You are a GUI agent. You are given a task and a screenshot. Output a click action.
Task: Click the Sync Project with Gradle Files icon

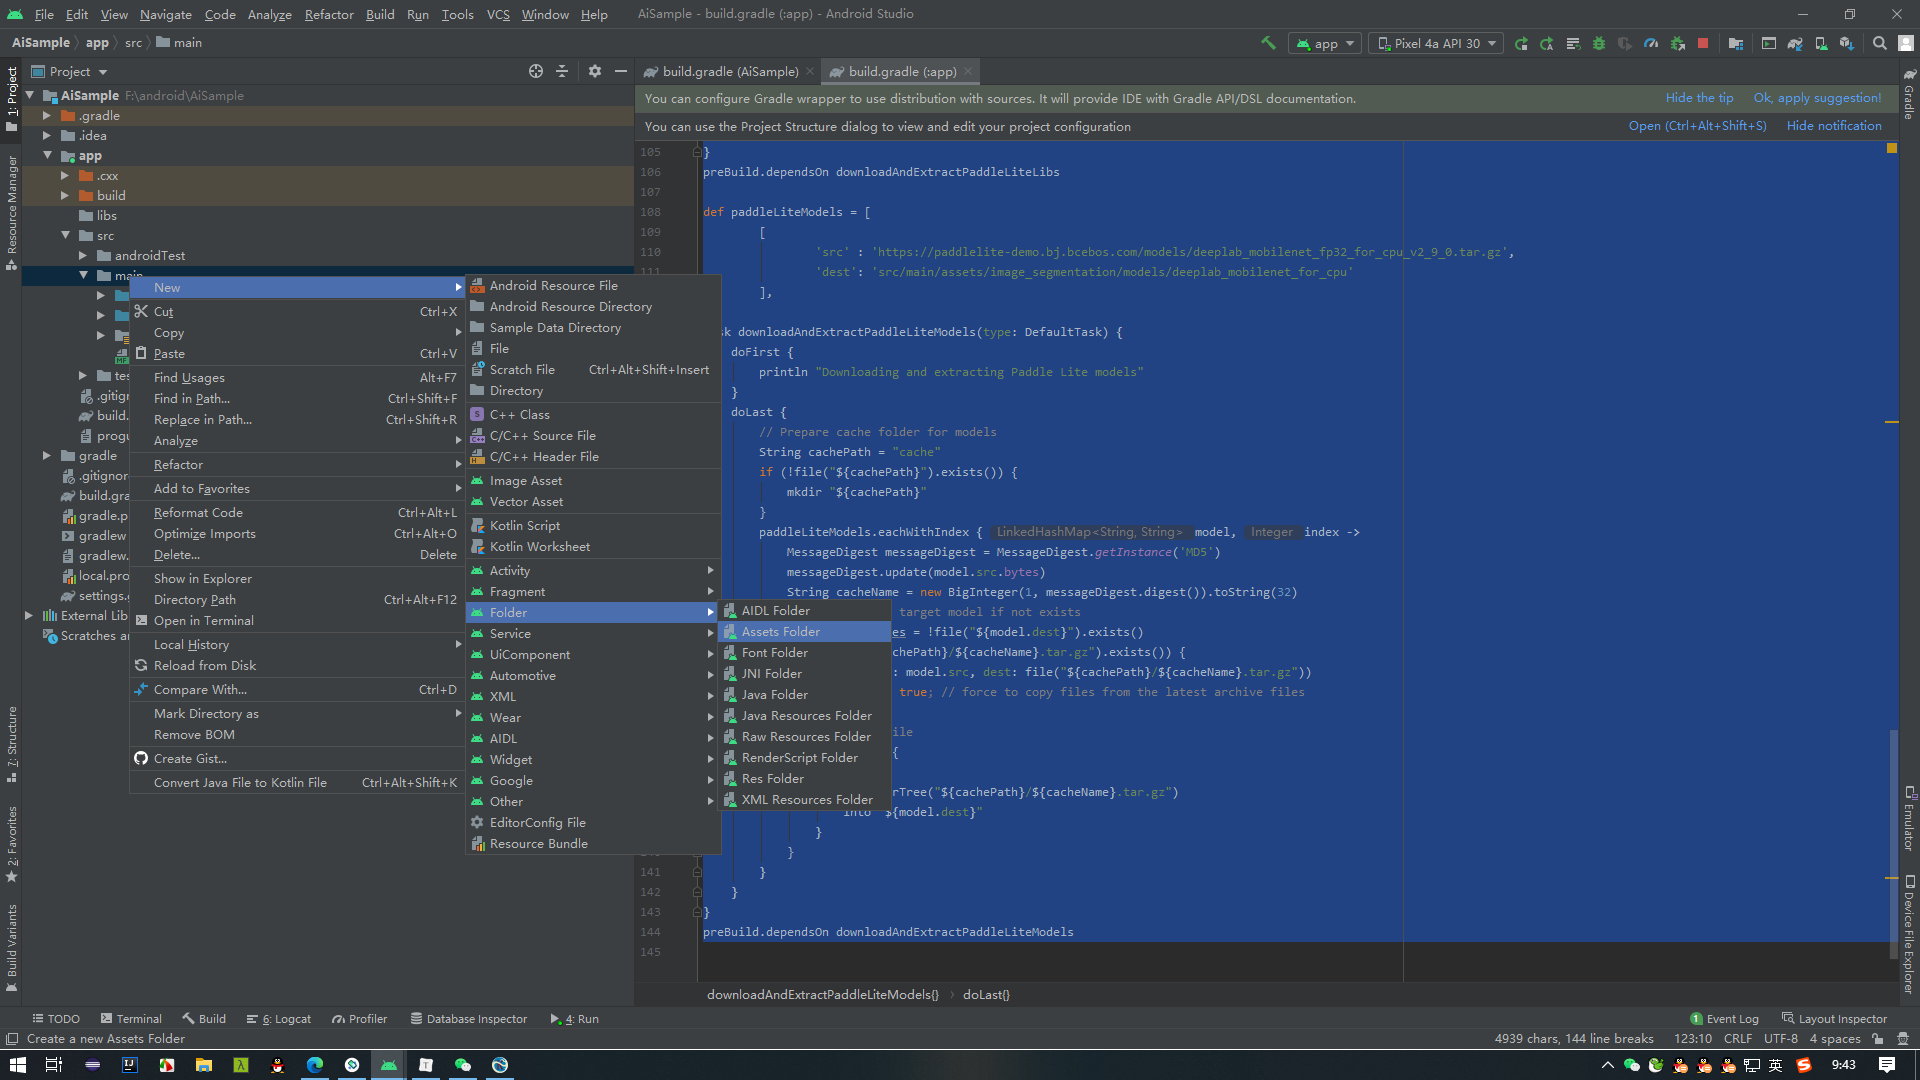[1795, 43]
